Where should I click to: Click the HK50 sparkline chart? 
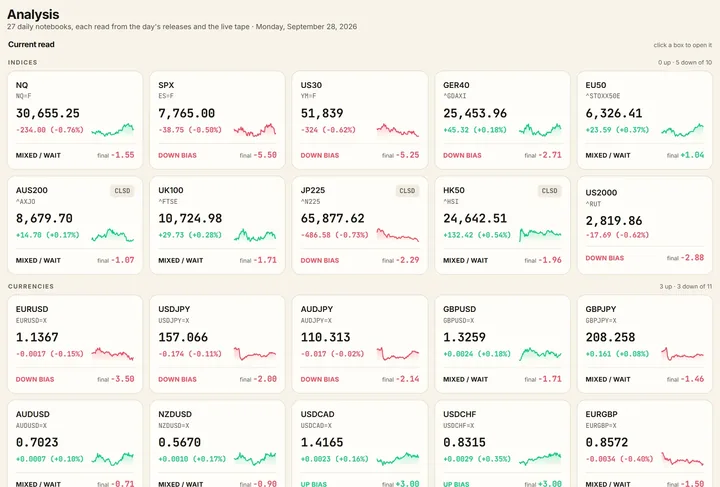pyautogui.click(x=540, y=235)
